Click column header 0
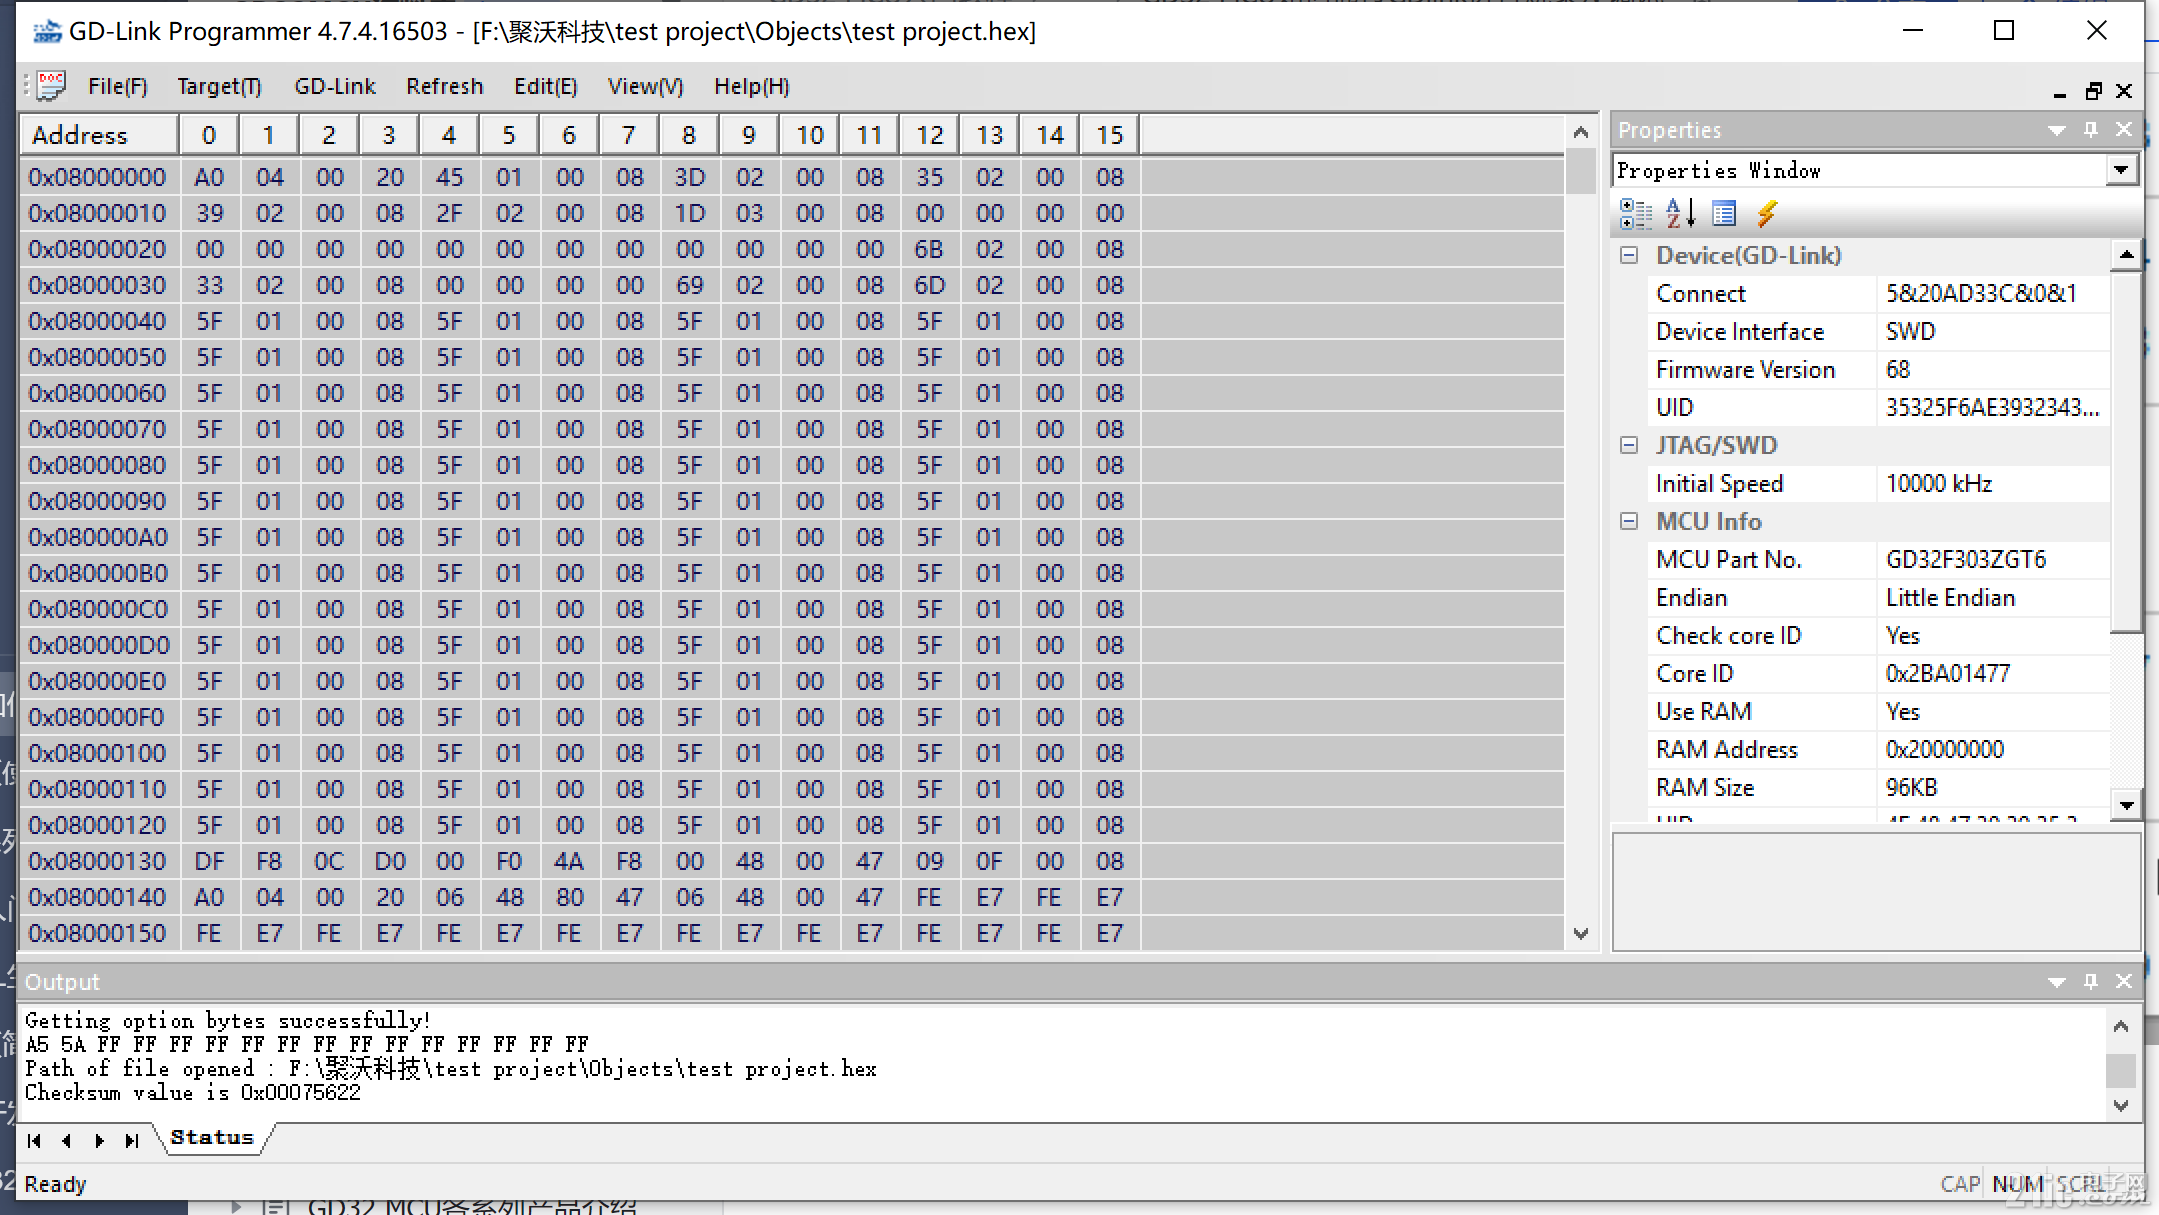 tap(208, 134)
